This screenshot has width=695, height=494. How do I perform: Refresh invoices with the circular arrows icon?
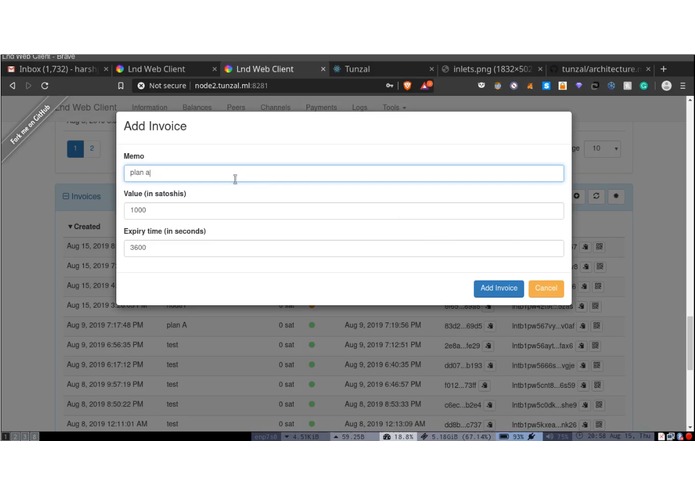tap(596, 196)
